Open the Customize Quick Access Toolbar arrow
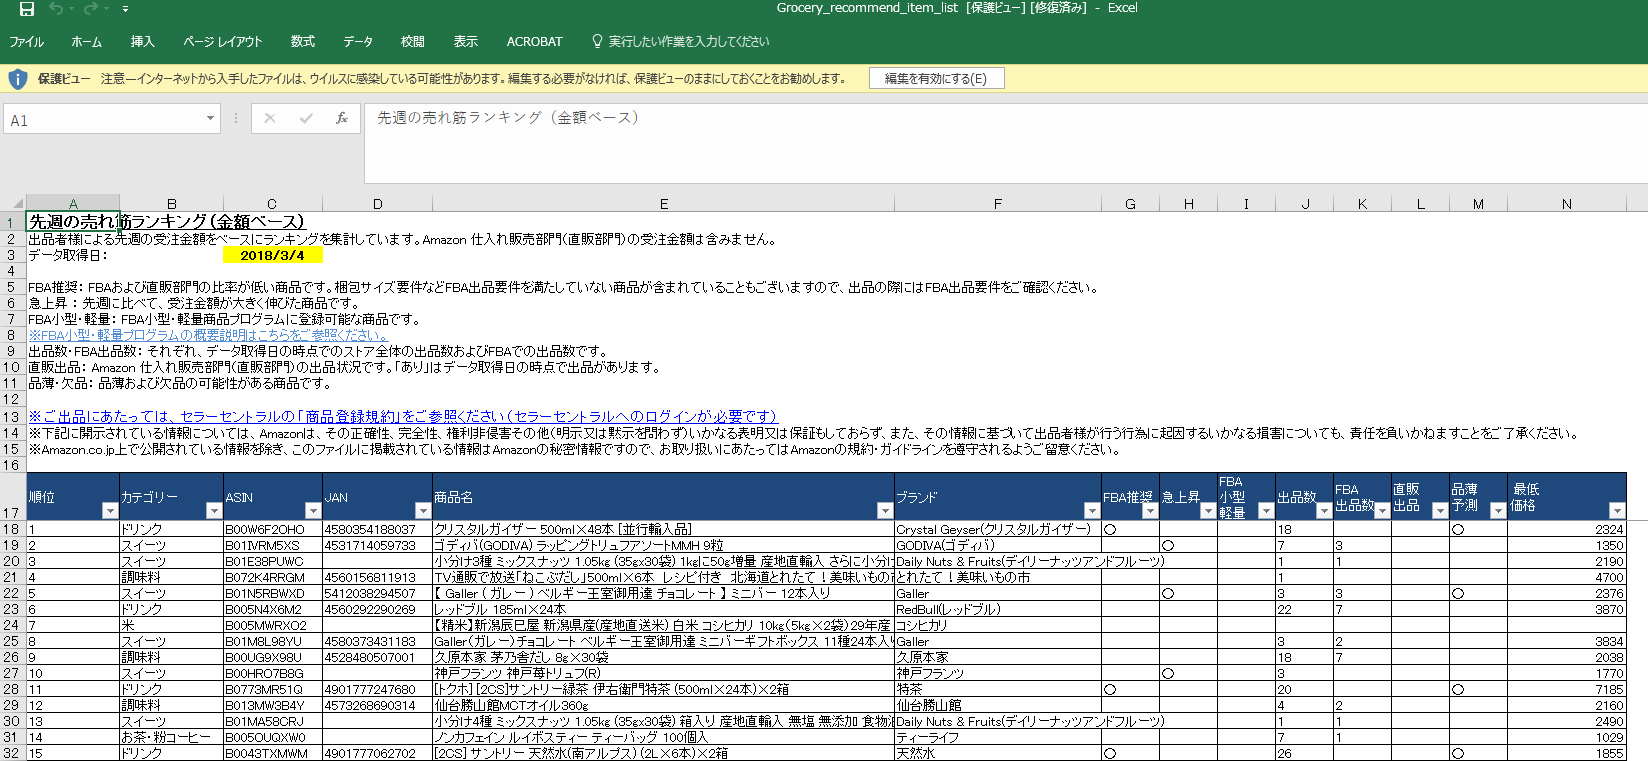1648x761 pixels. (125, 9)
